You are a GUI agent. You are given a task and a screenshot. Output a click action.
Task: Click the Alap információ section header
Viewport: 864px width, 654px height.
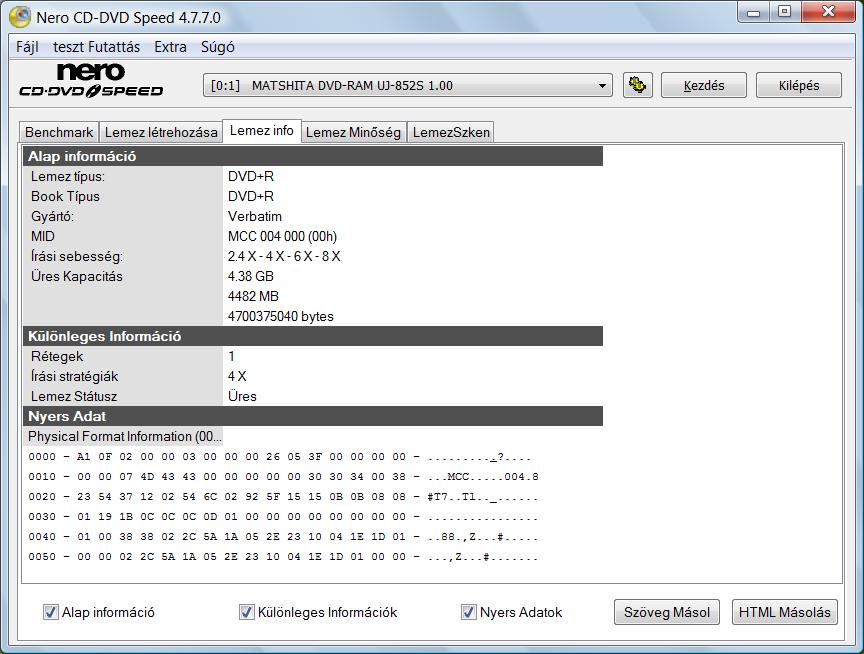tap(313, 156)
